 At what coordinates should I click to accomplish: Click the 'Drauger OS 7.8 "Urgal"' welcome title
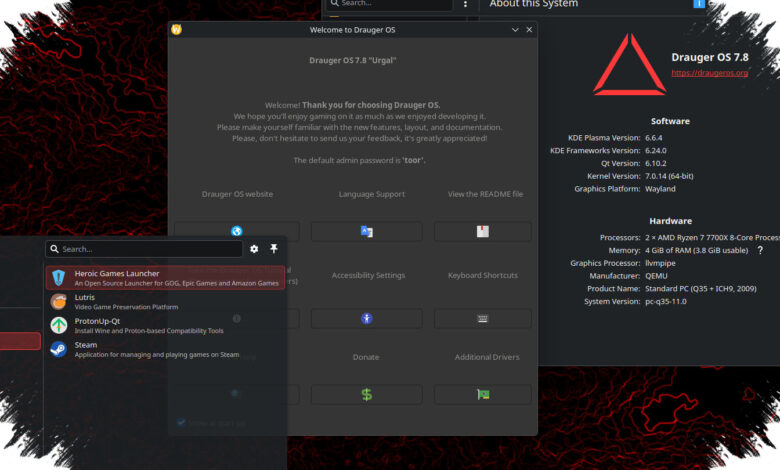tap(353, 60)
